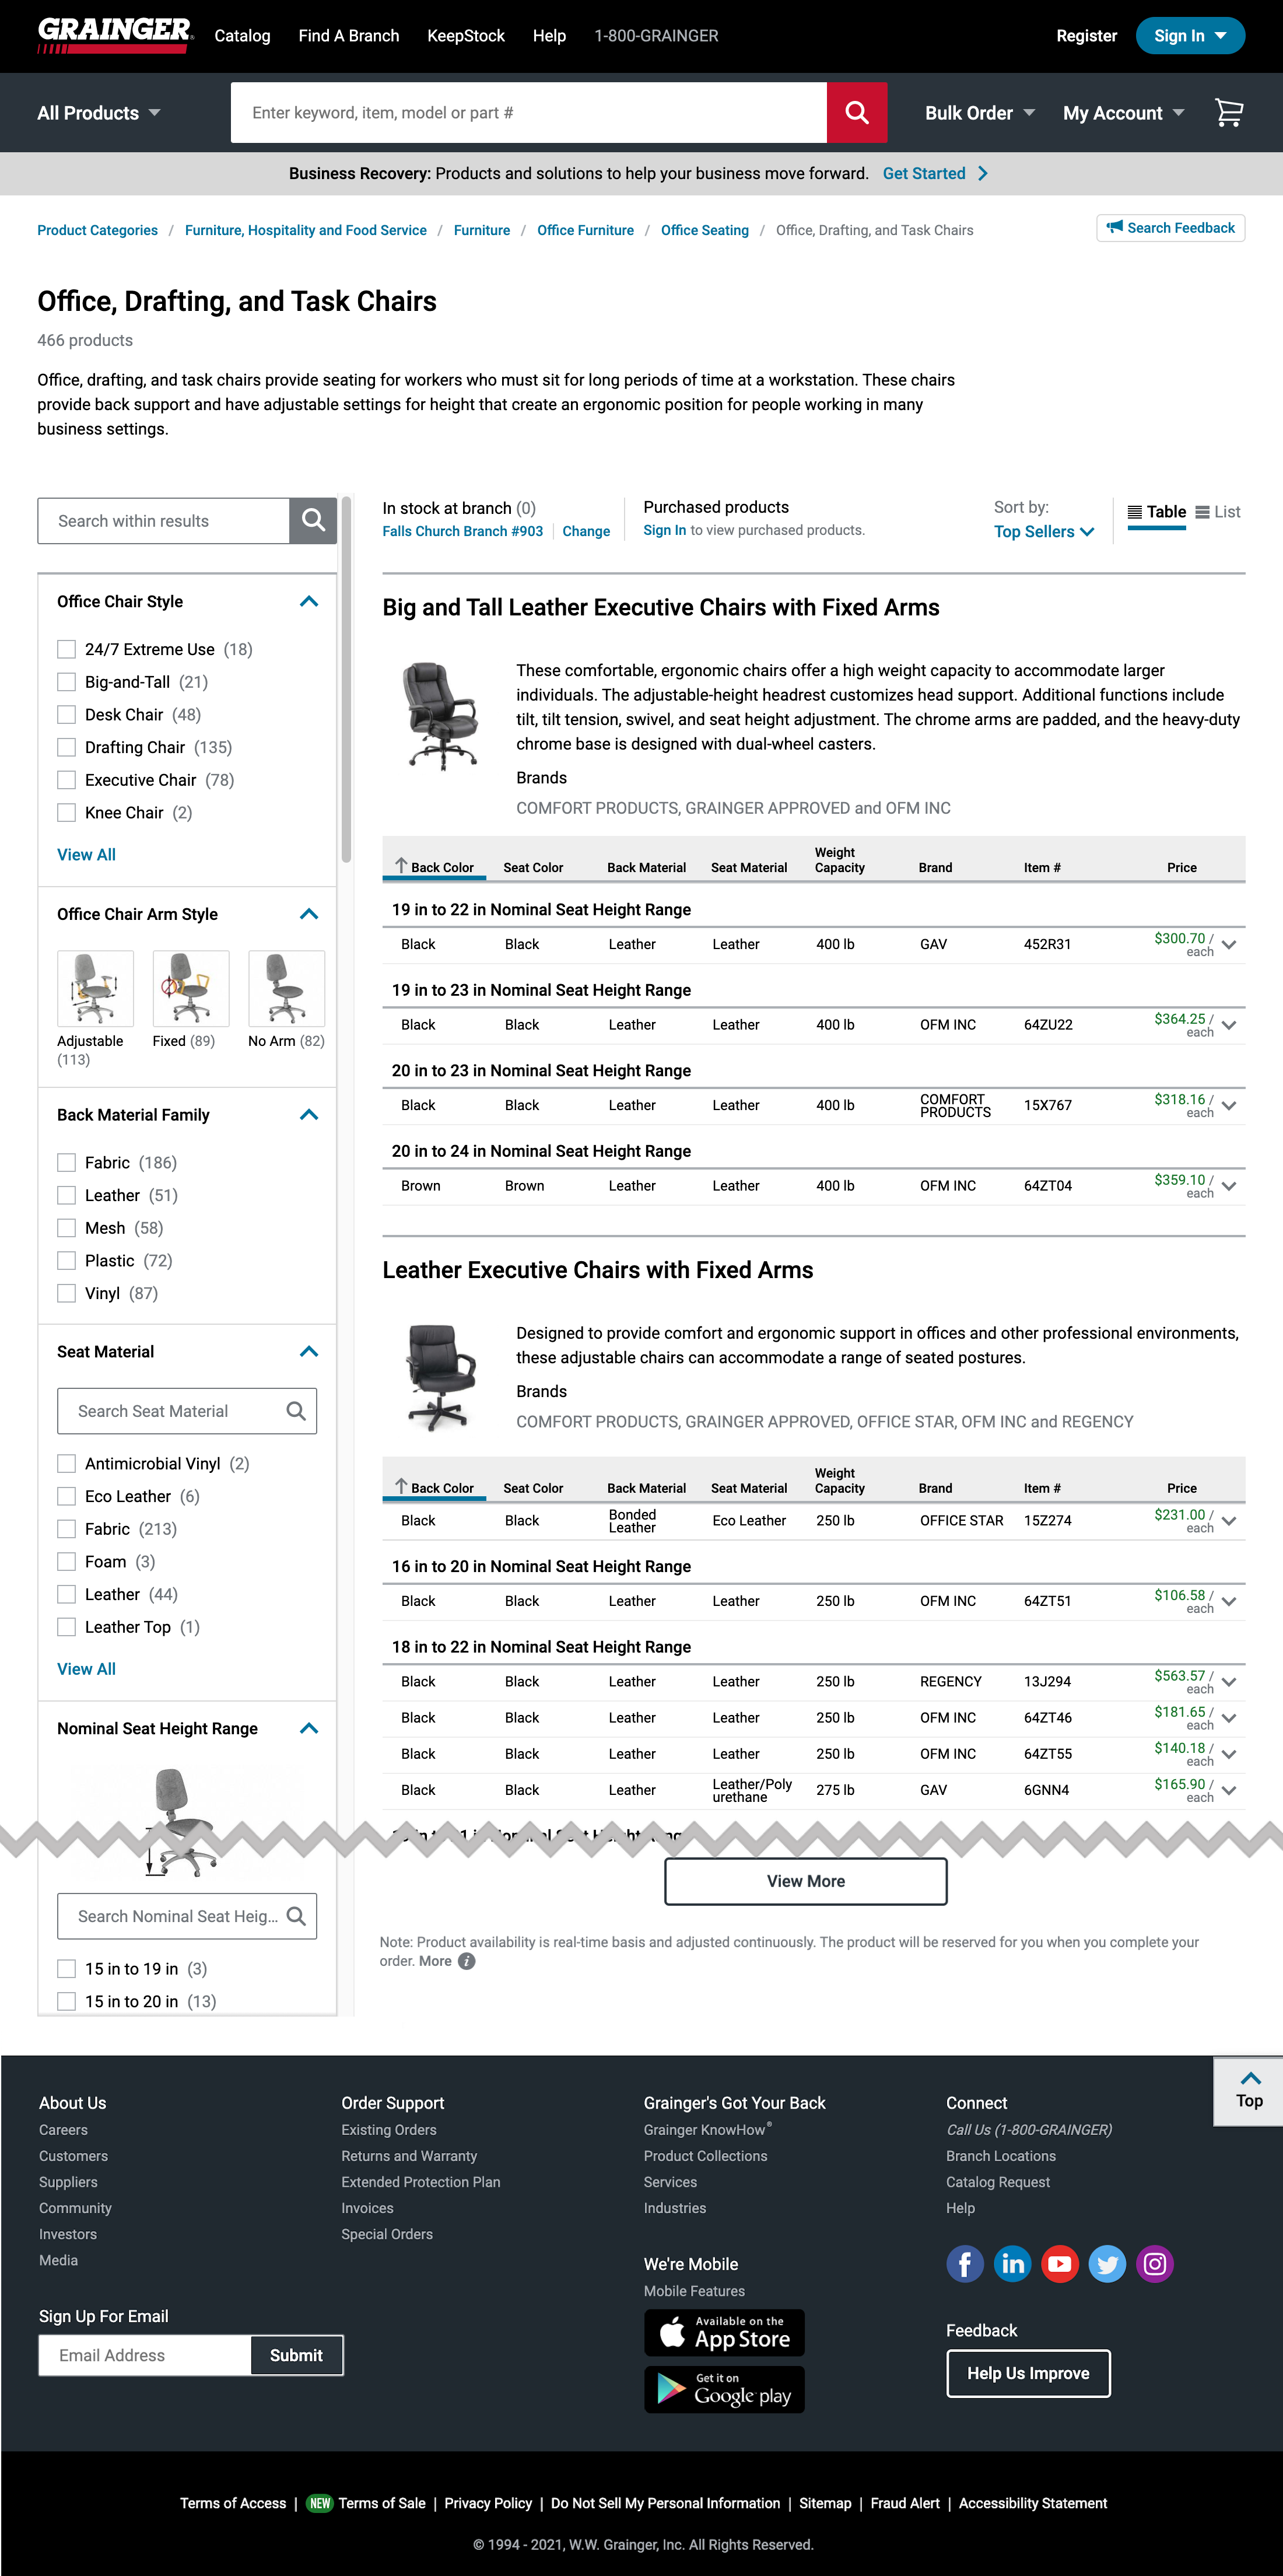Enable the Mesh back material filter
The image size is (1283, 2576).
pos(67,1227)
